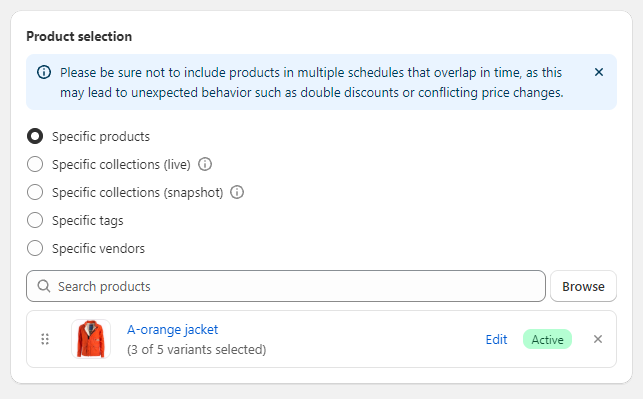Show info tooltip for Specific collections (live)

click(x=205, y=164)
